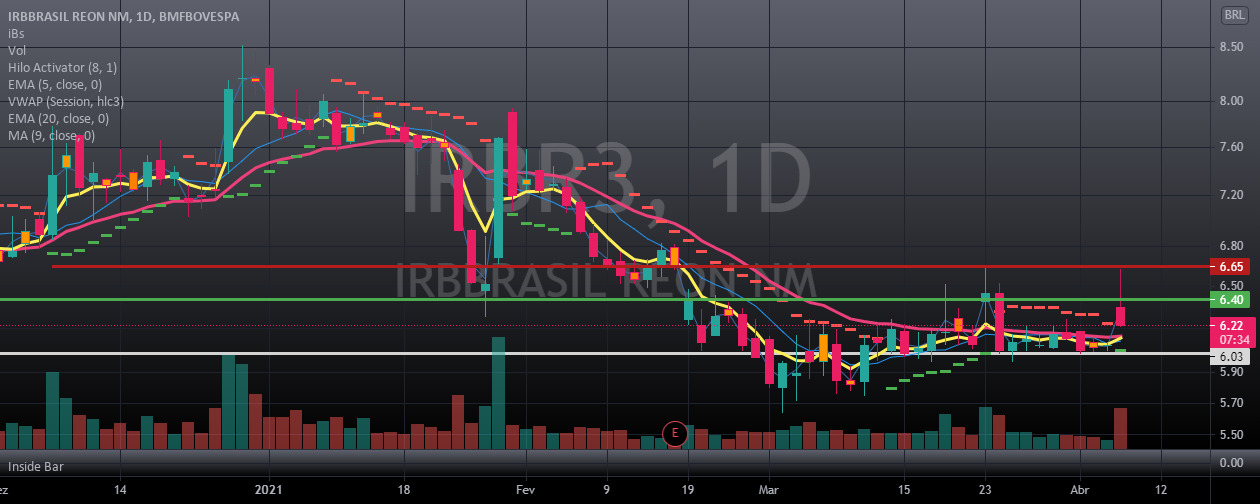Click the 7.20 price axis value
The image size is (1260, 504).
pyautogui.click(x=1231, y=194)
